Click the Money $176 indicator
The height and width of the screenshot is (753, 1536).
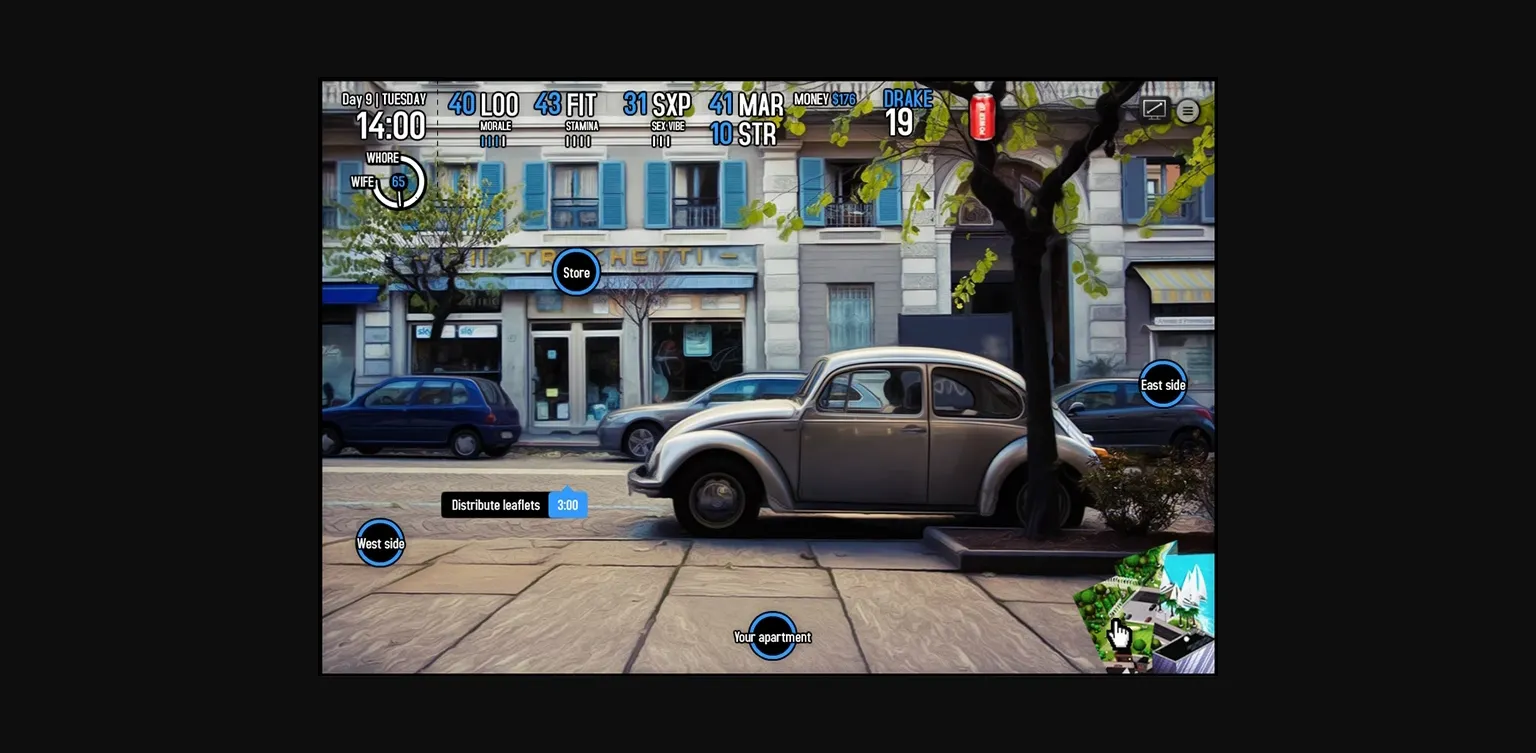click(x=824, y=99)
